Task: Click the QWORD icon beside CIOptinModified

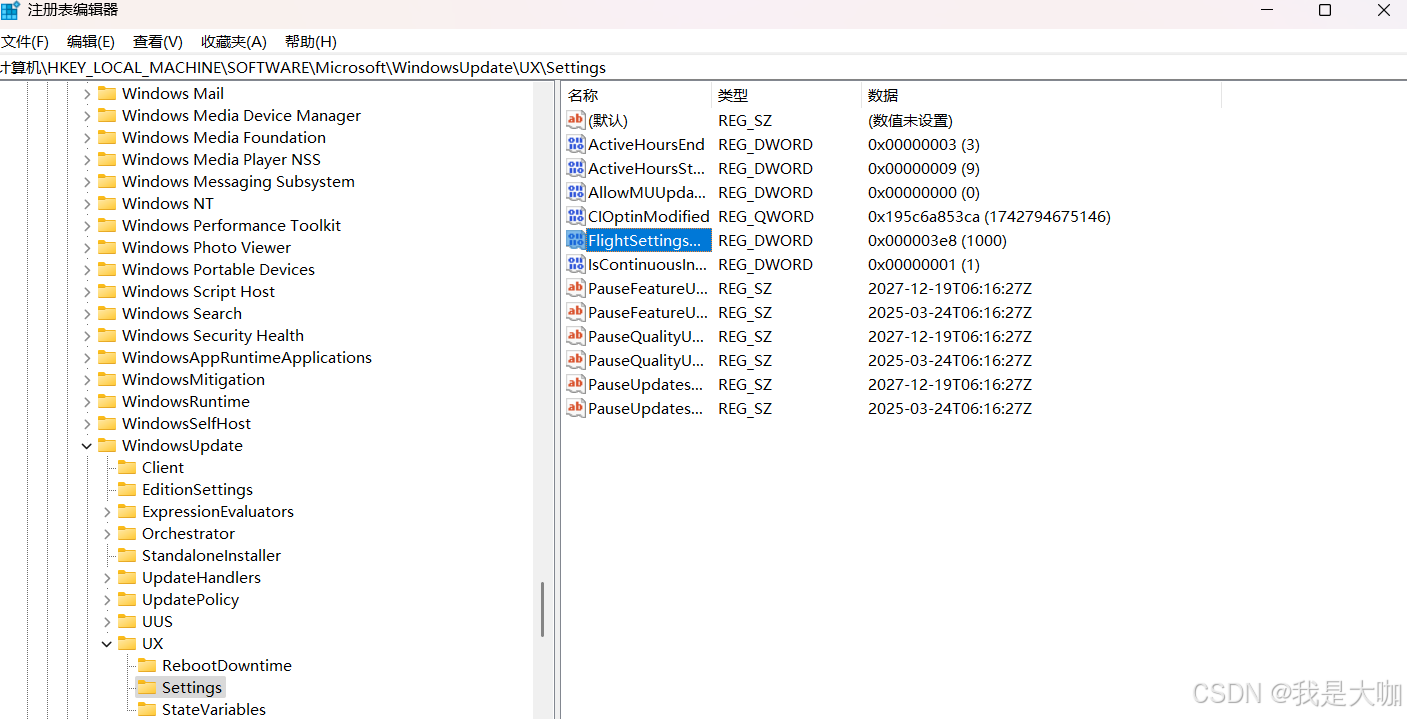Action: [575, 216]
